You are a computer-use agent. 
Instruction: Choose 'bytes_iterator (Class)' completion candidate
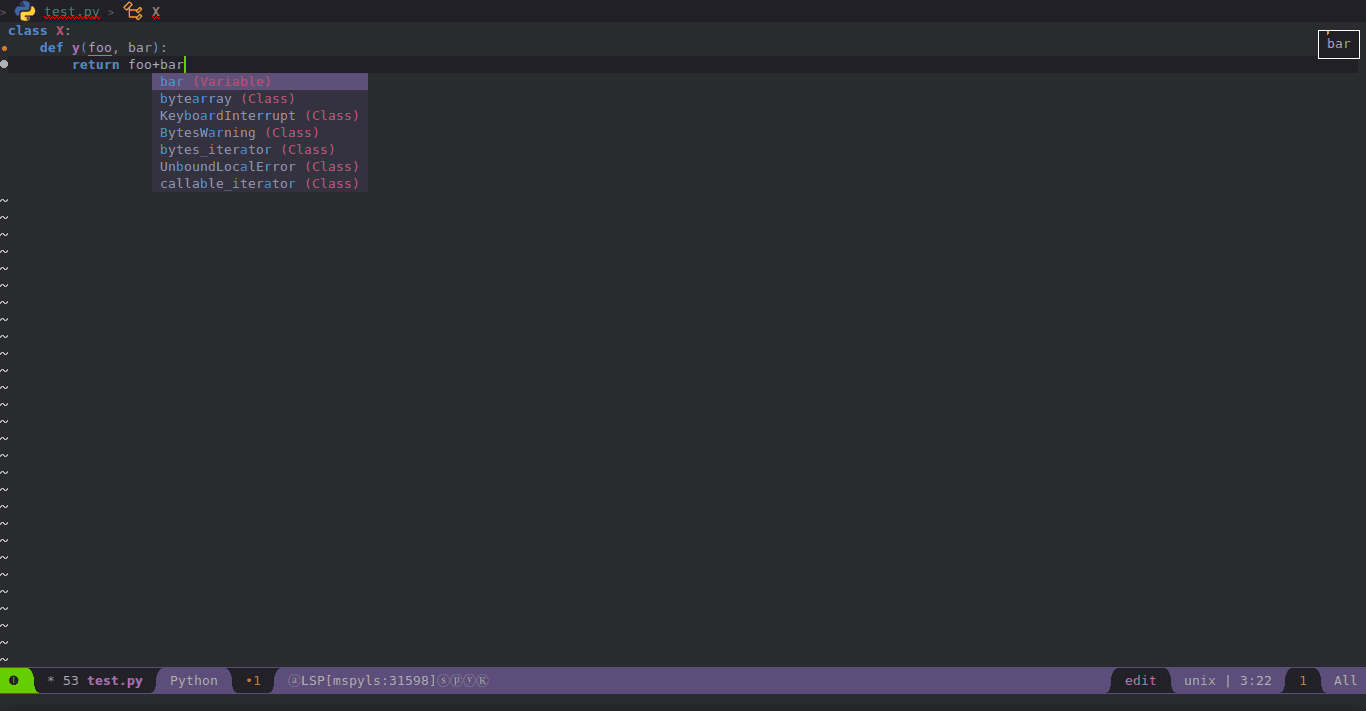tap(260, 149)
